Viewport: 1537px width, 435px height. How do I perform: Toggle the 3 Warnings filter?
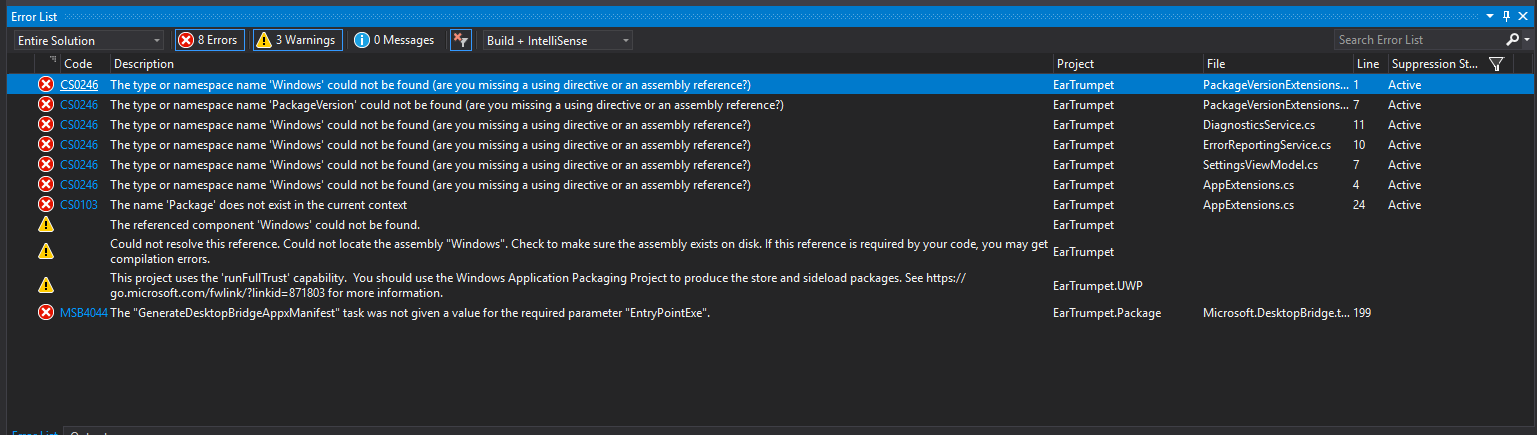pos(298,40)
